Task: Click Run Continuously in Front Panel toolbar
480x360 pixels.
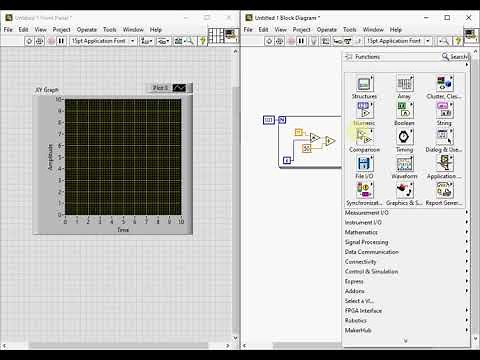Action: coord(40,41)
